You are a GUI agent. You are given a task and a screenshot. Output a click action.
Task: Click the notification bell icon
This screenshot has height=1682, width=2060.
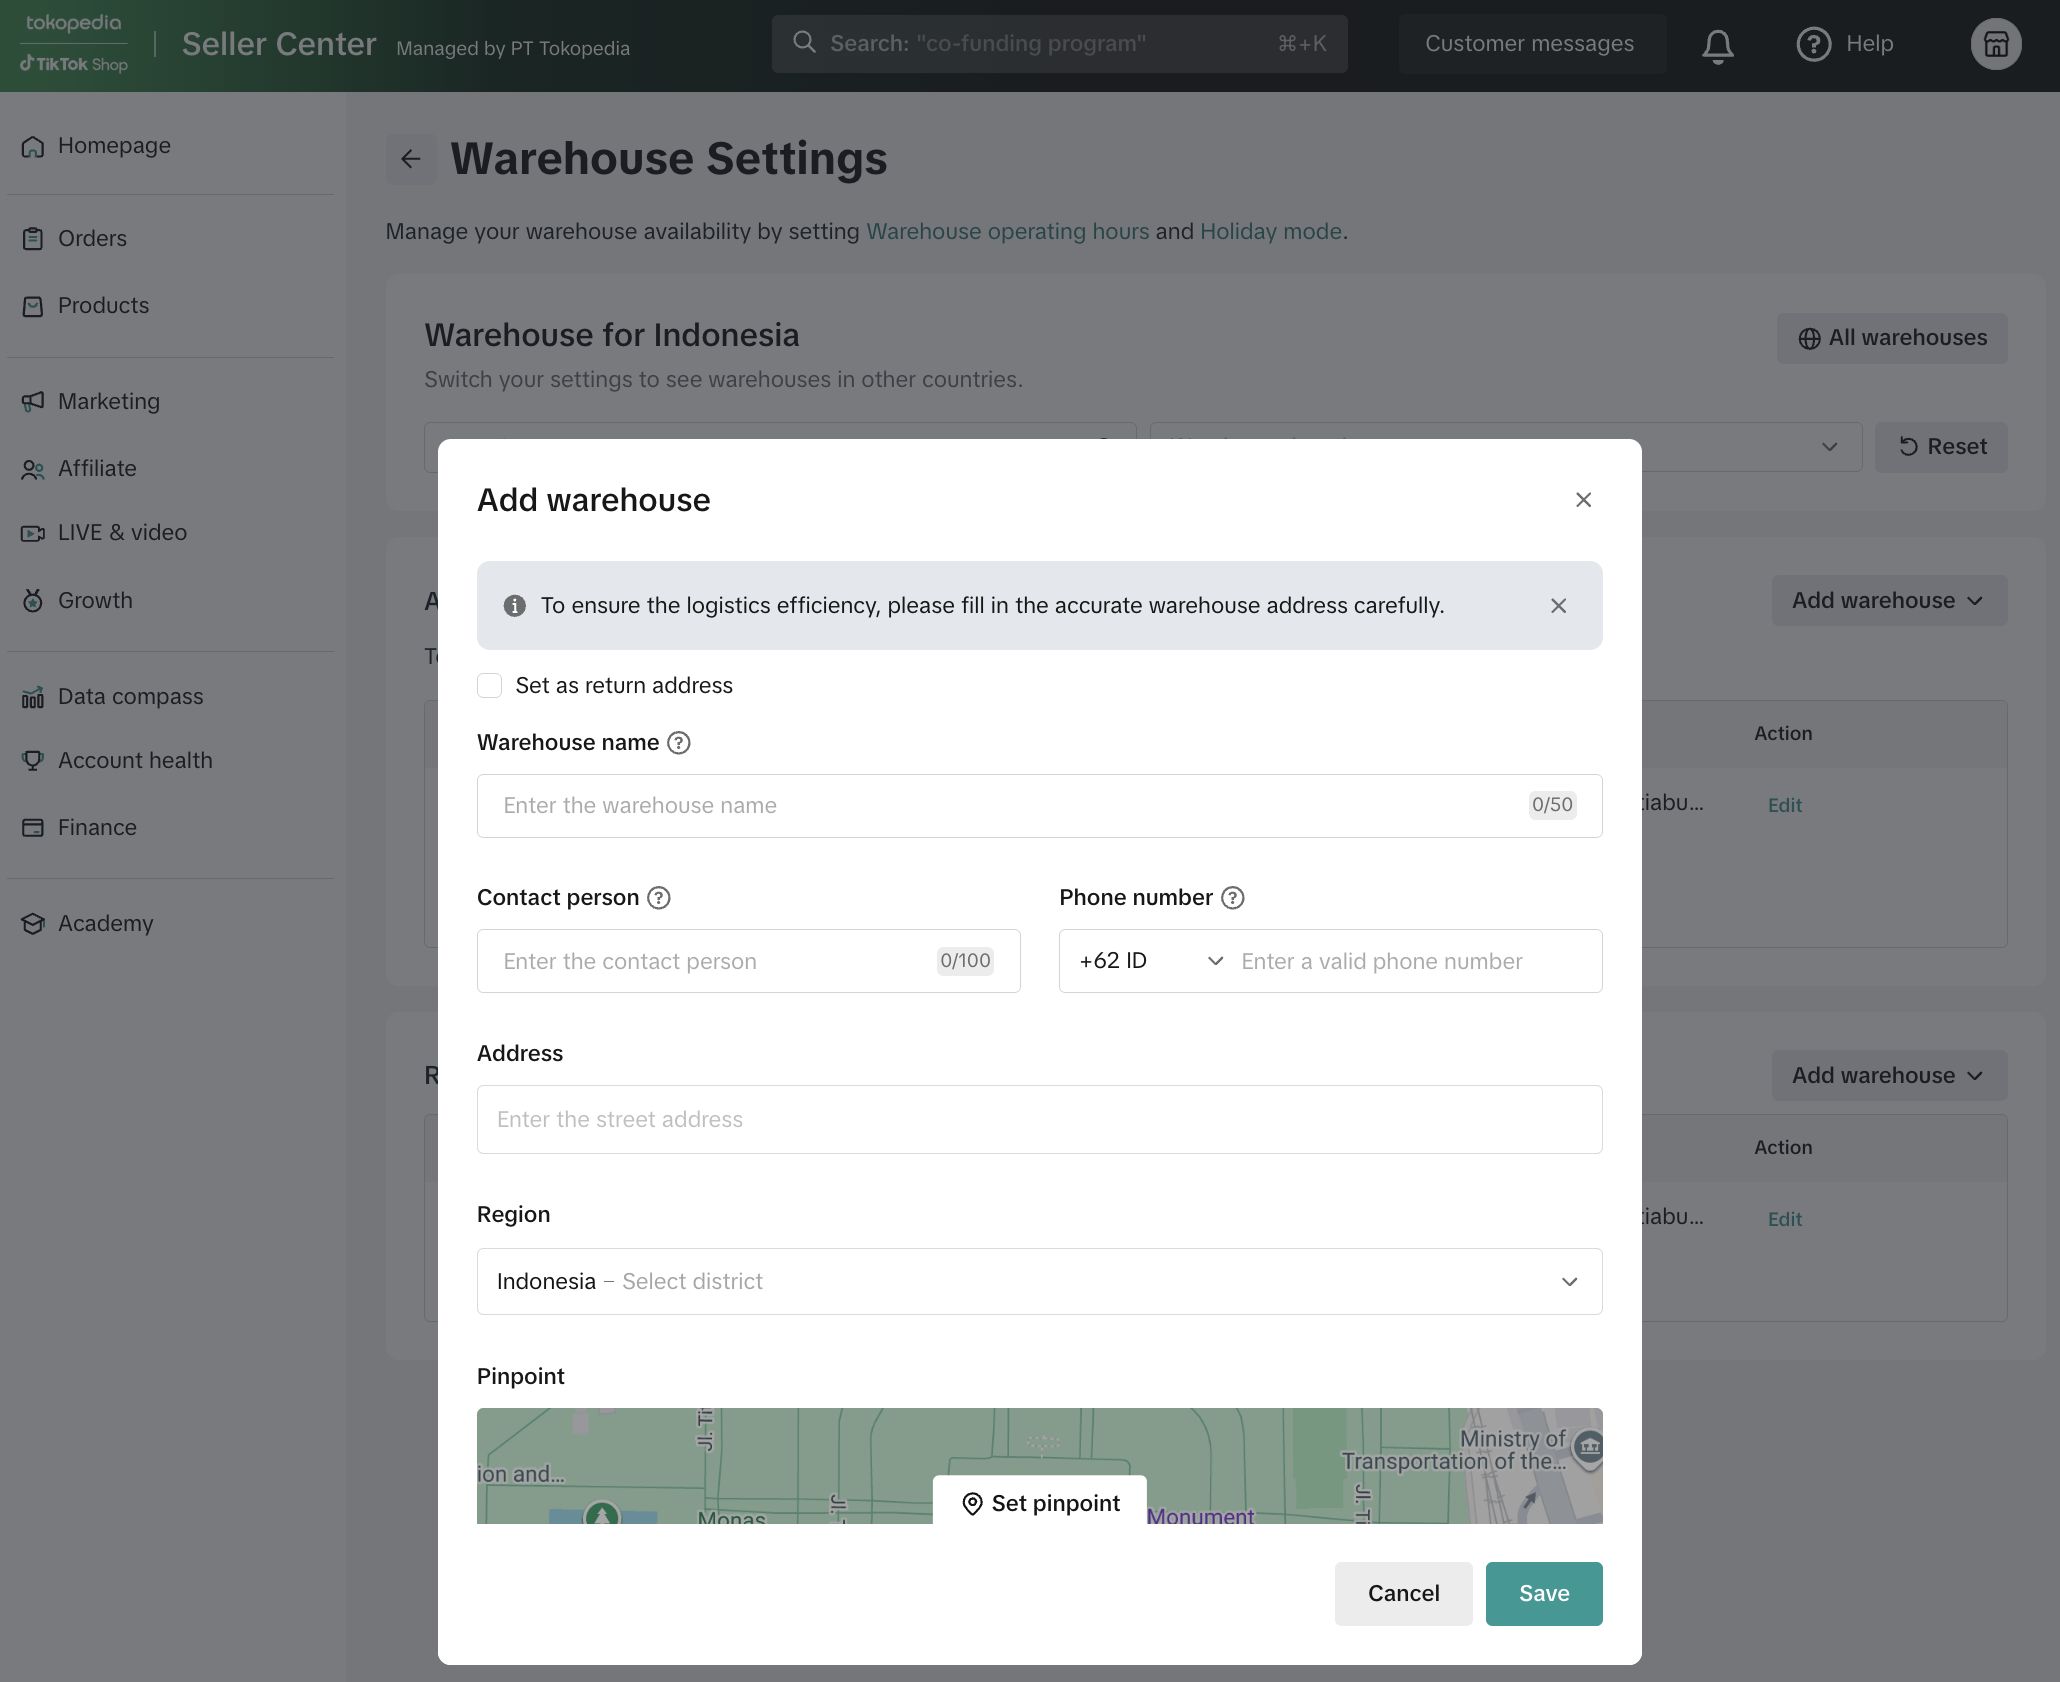pyautogui.click(x=1717, y=45)
